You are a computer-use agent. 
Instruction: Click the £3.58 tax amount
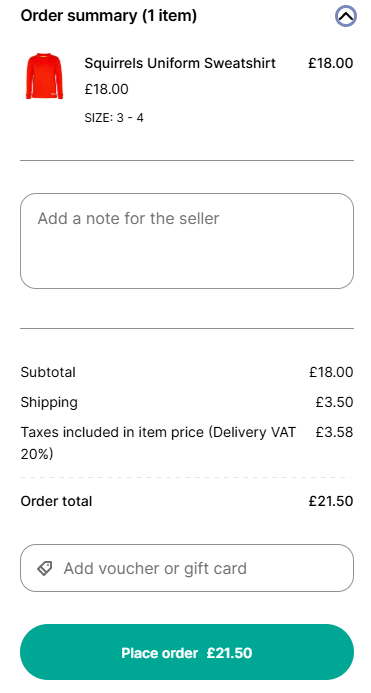coord(335,432)
